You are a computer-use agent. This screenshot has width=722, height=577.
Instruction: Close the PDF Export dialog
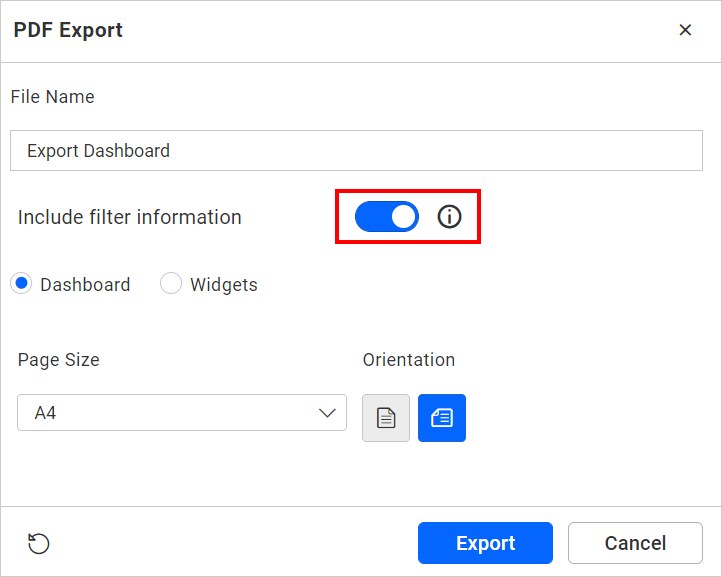[685, 30]
